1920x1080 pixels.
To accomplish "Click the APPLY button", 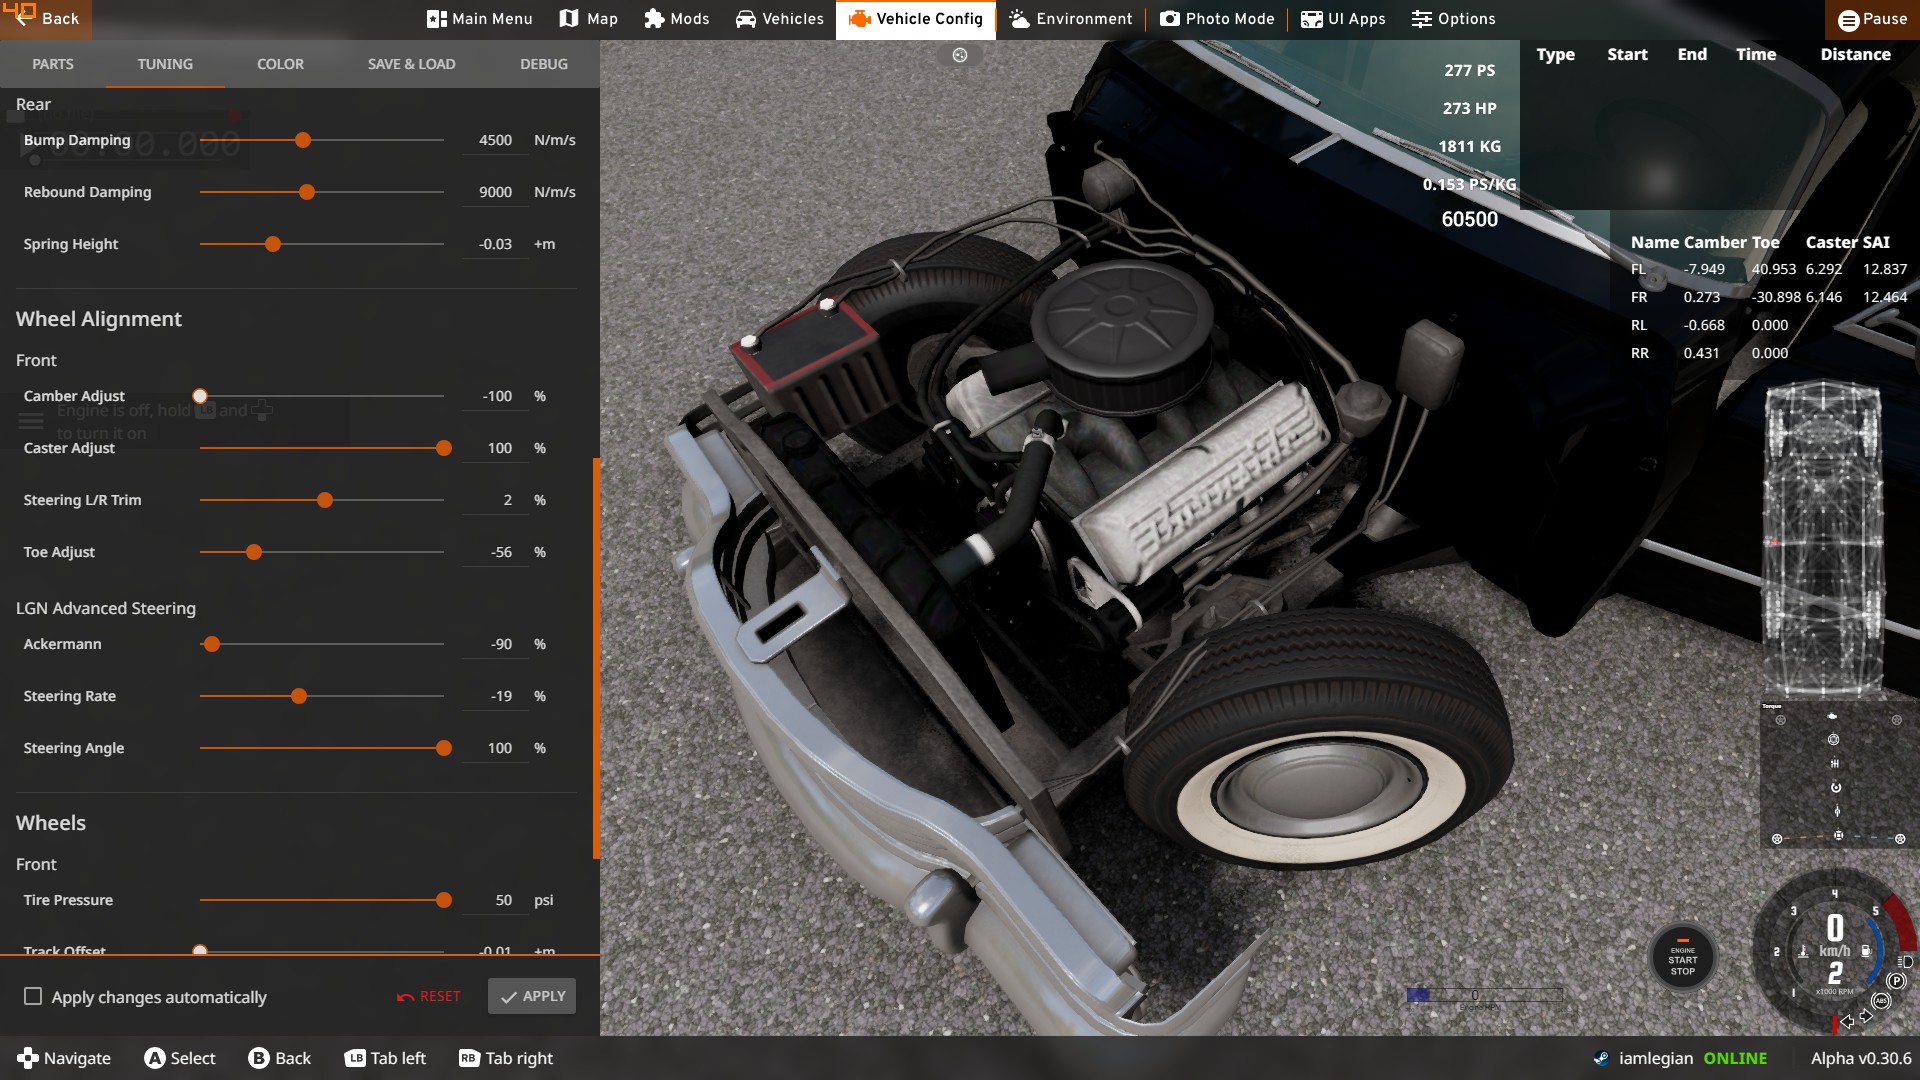I will 532,996.
